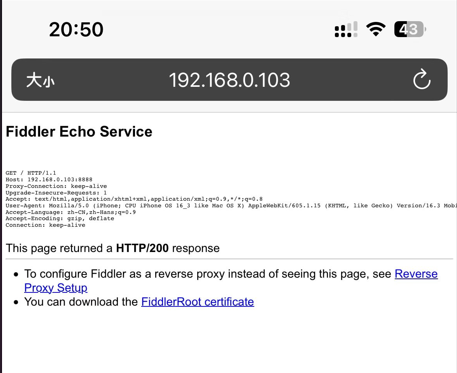457x373 pixels.
Task: Click the Upgrade-Insecure-Requests header line
Action: click(x=56, y=193)
